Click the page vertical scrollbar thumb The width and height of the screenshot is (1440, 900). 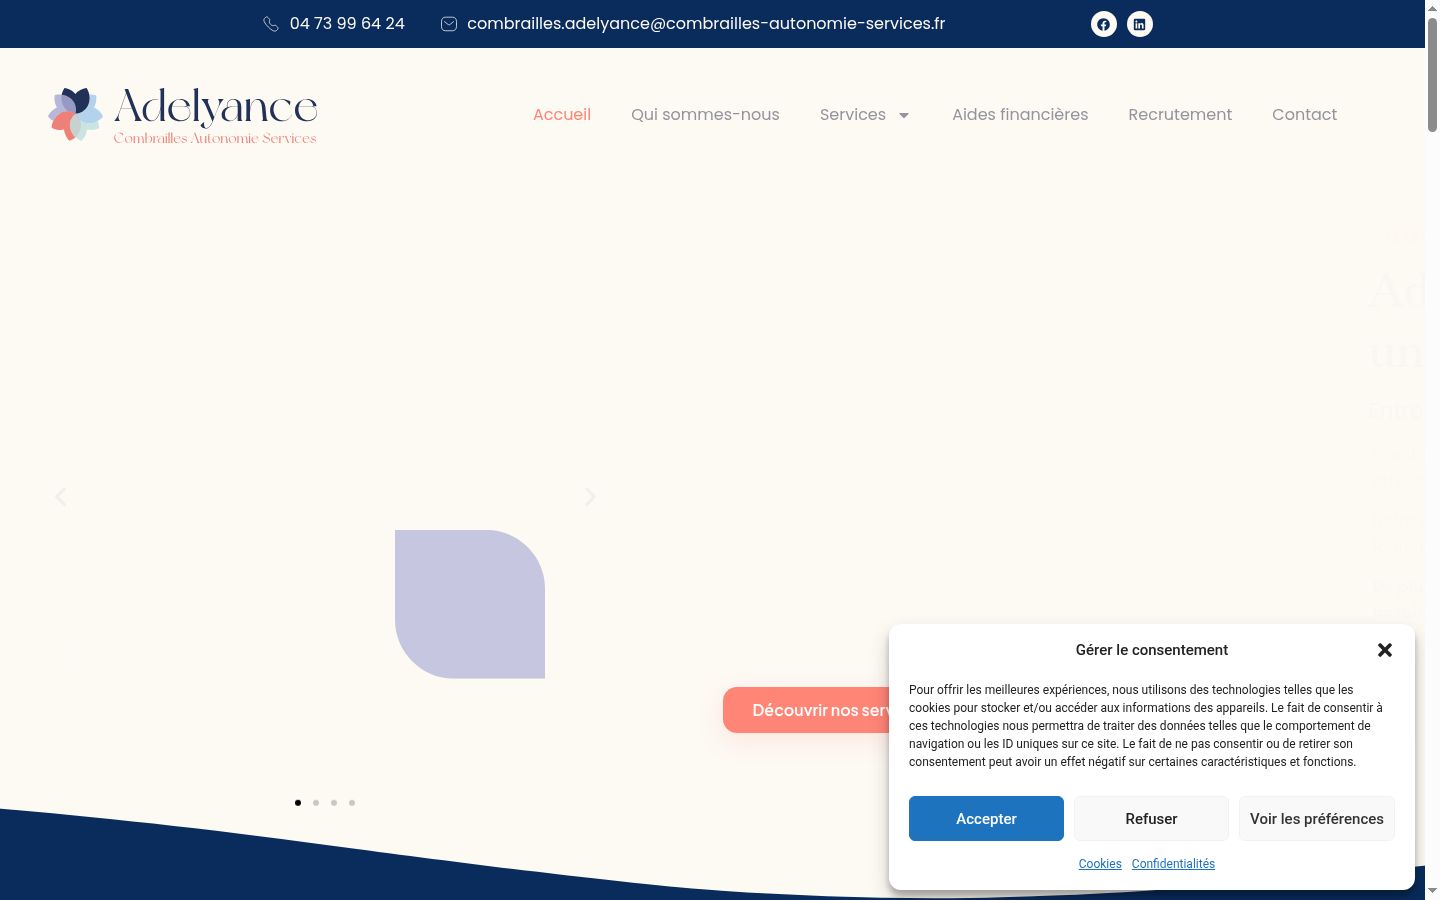pos(1432,75)
